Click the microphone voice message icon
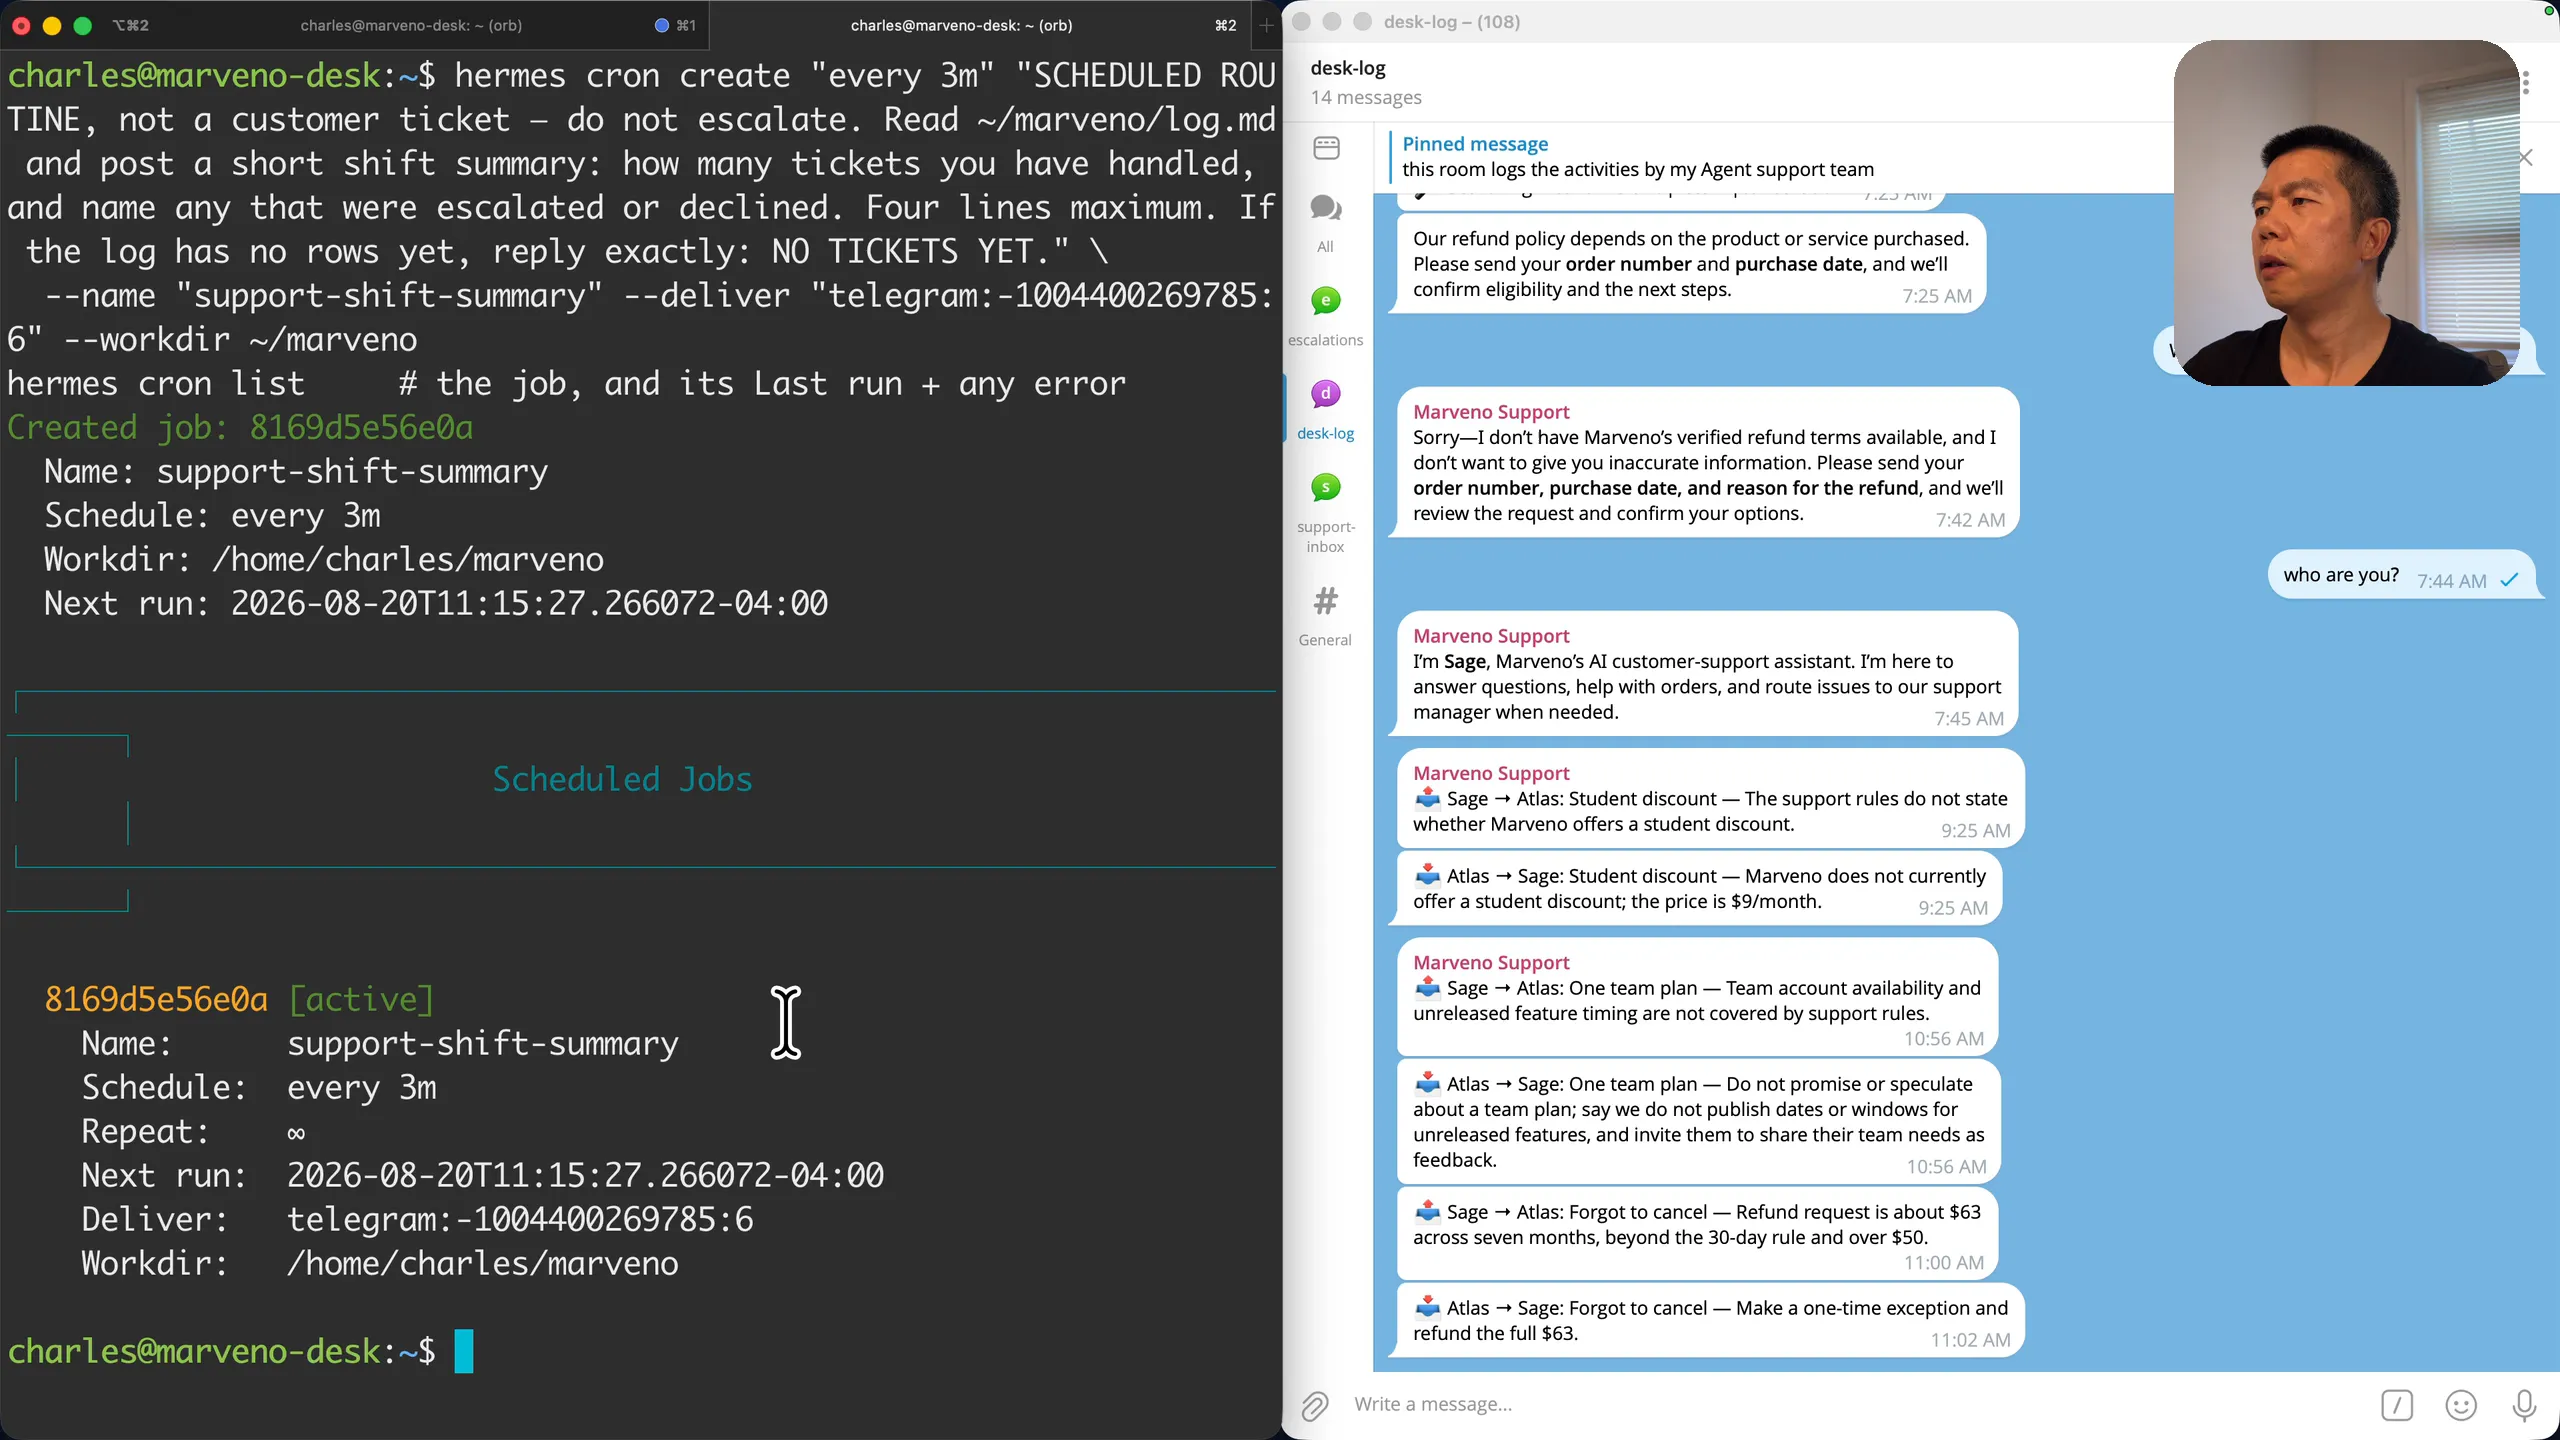This screenshot has width=2560, height=1440. click(2524, 1405)
